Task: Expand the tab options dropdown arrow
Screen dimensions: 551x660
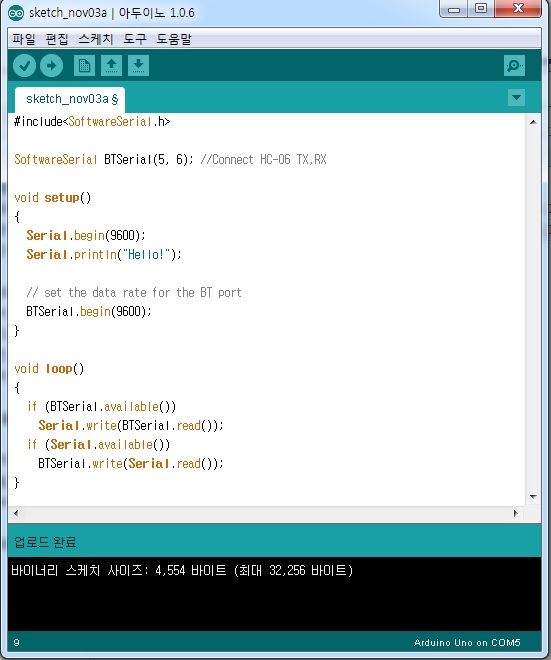Action: tap(516, 98)
